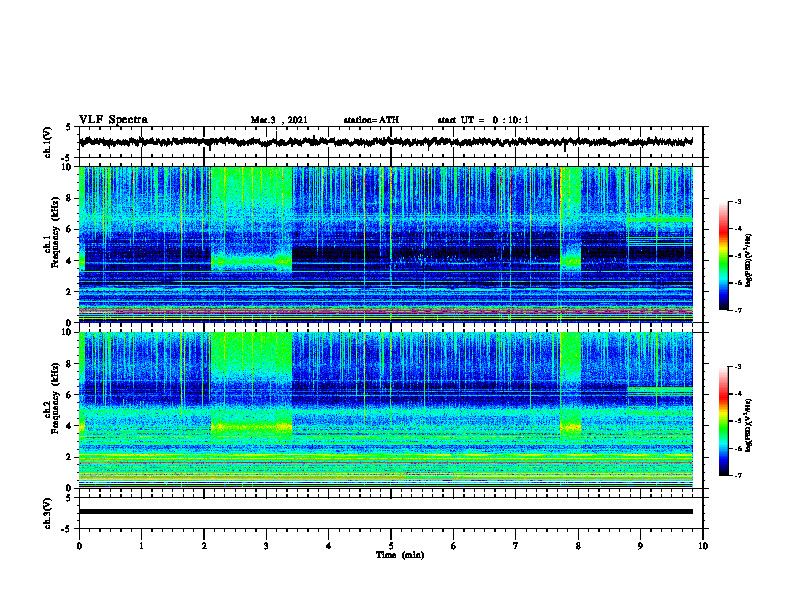
Task: Click tick label "4" on the Time axis
Action: 328,546
